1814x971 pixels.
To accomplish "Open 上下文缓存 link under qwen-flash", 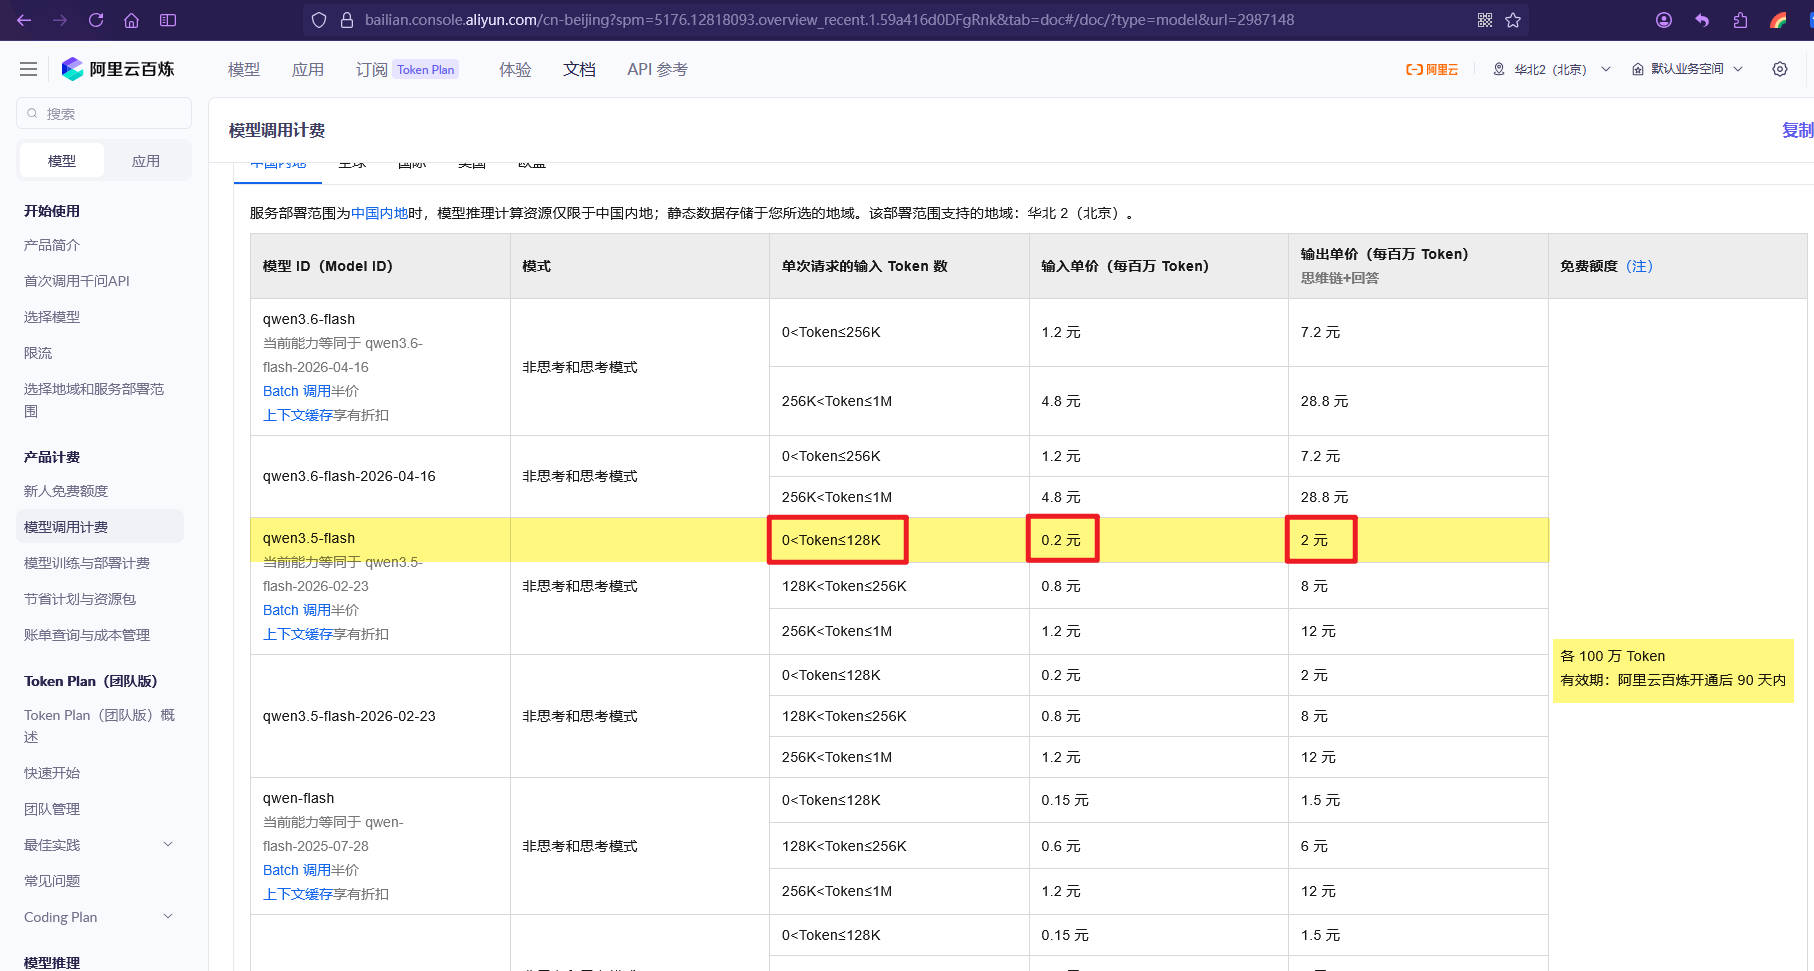I will click(x=298, y=894).
